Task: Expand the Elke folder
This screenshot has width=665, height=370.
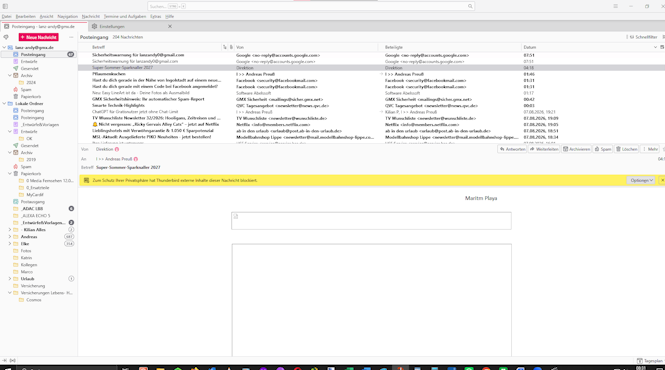Action: (10, 244)
